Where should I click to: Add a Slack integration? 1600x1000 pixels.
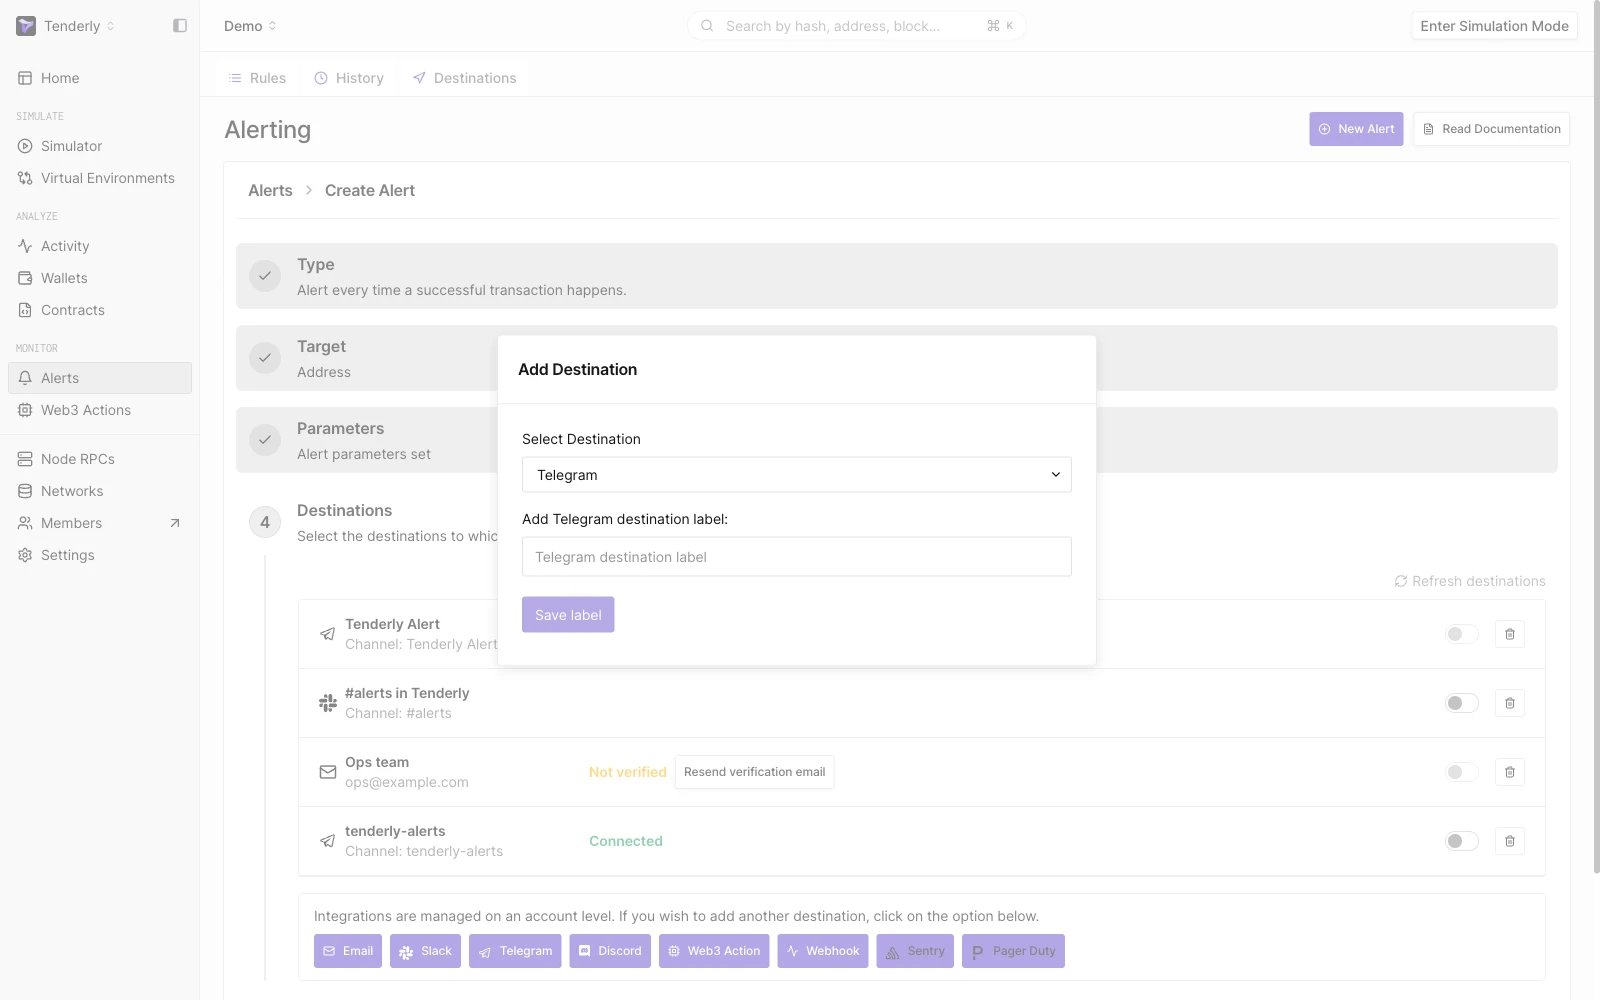[425, 951]
